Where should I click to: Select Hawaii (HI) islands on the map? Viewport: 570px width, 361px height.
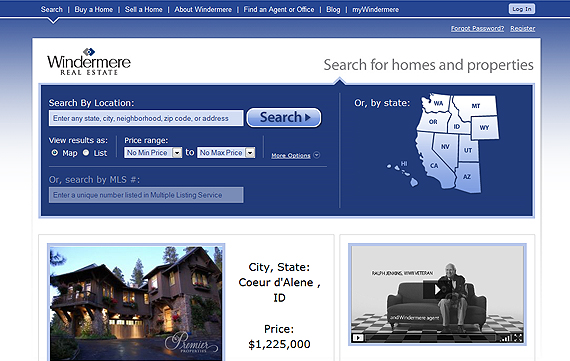tap(403, 173)
